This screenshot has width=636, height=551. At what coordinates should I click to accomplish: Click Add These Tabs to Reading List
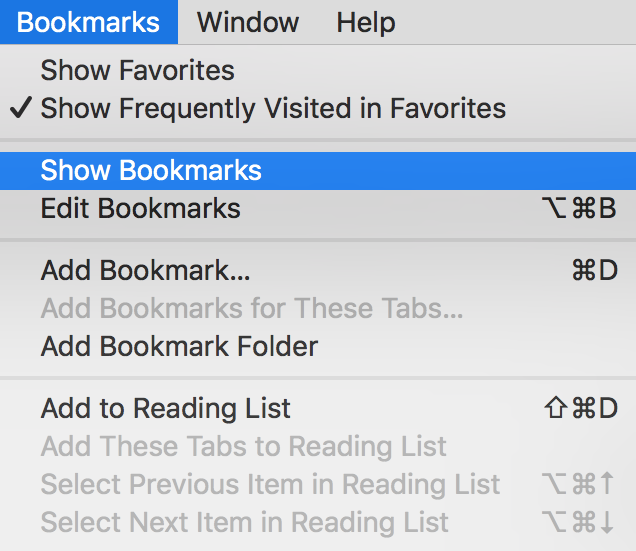coord(243,447)
